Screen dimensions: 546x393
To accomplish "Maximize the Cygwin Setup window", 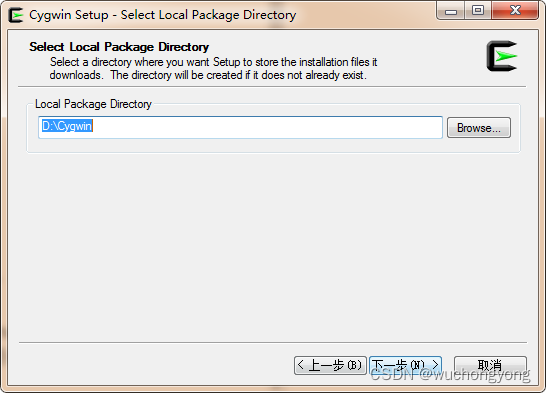I will [x=478, y=11].
